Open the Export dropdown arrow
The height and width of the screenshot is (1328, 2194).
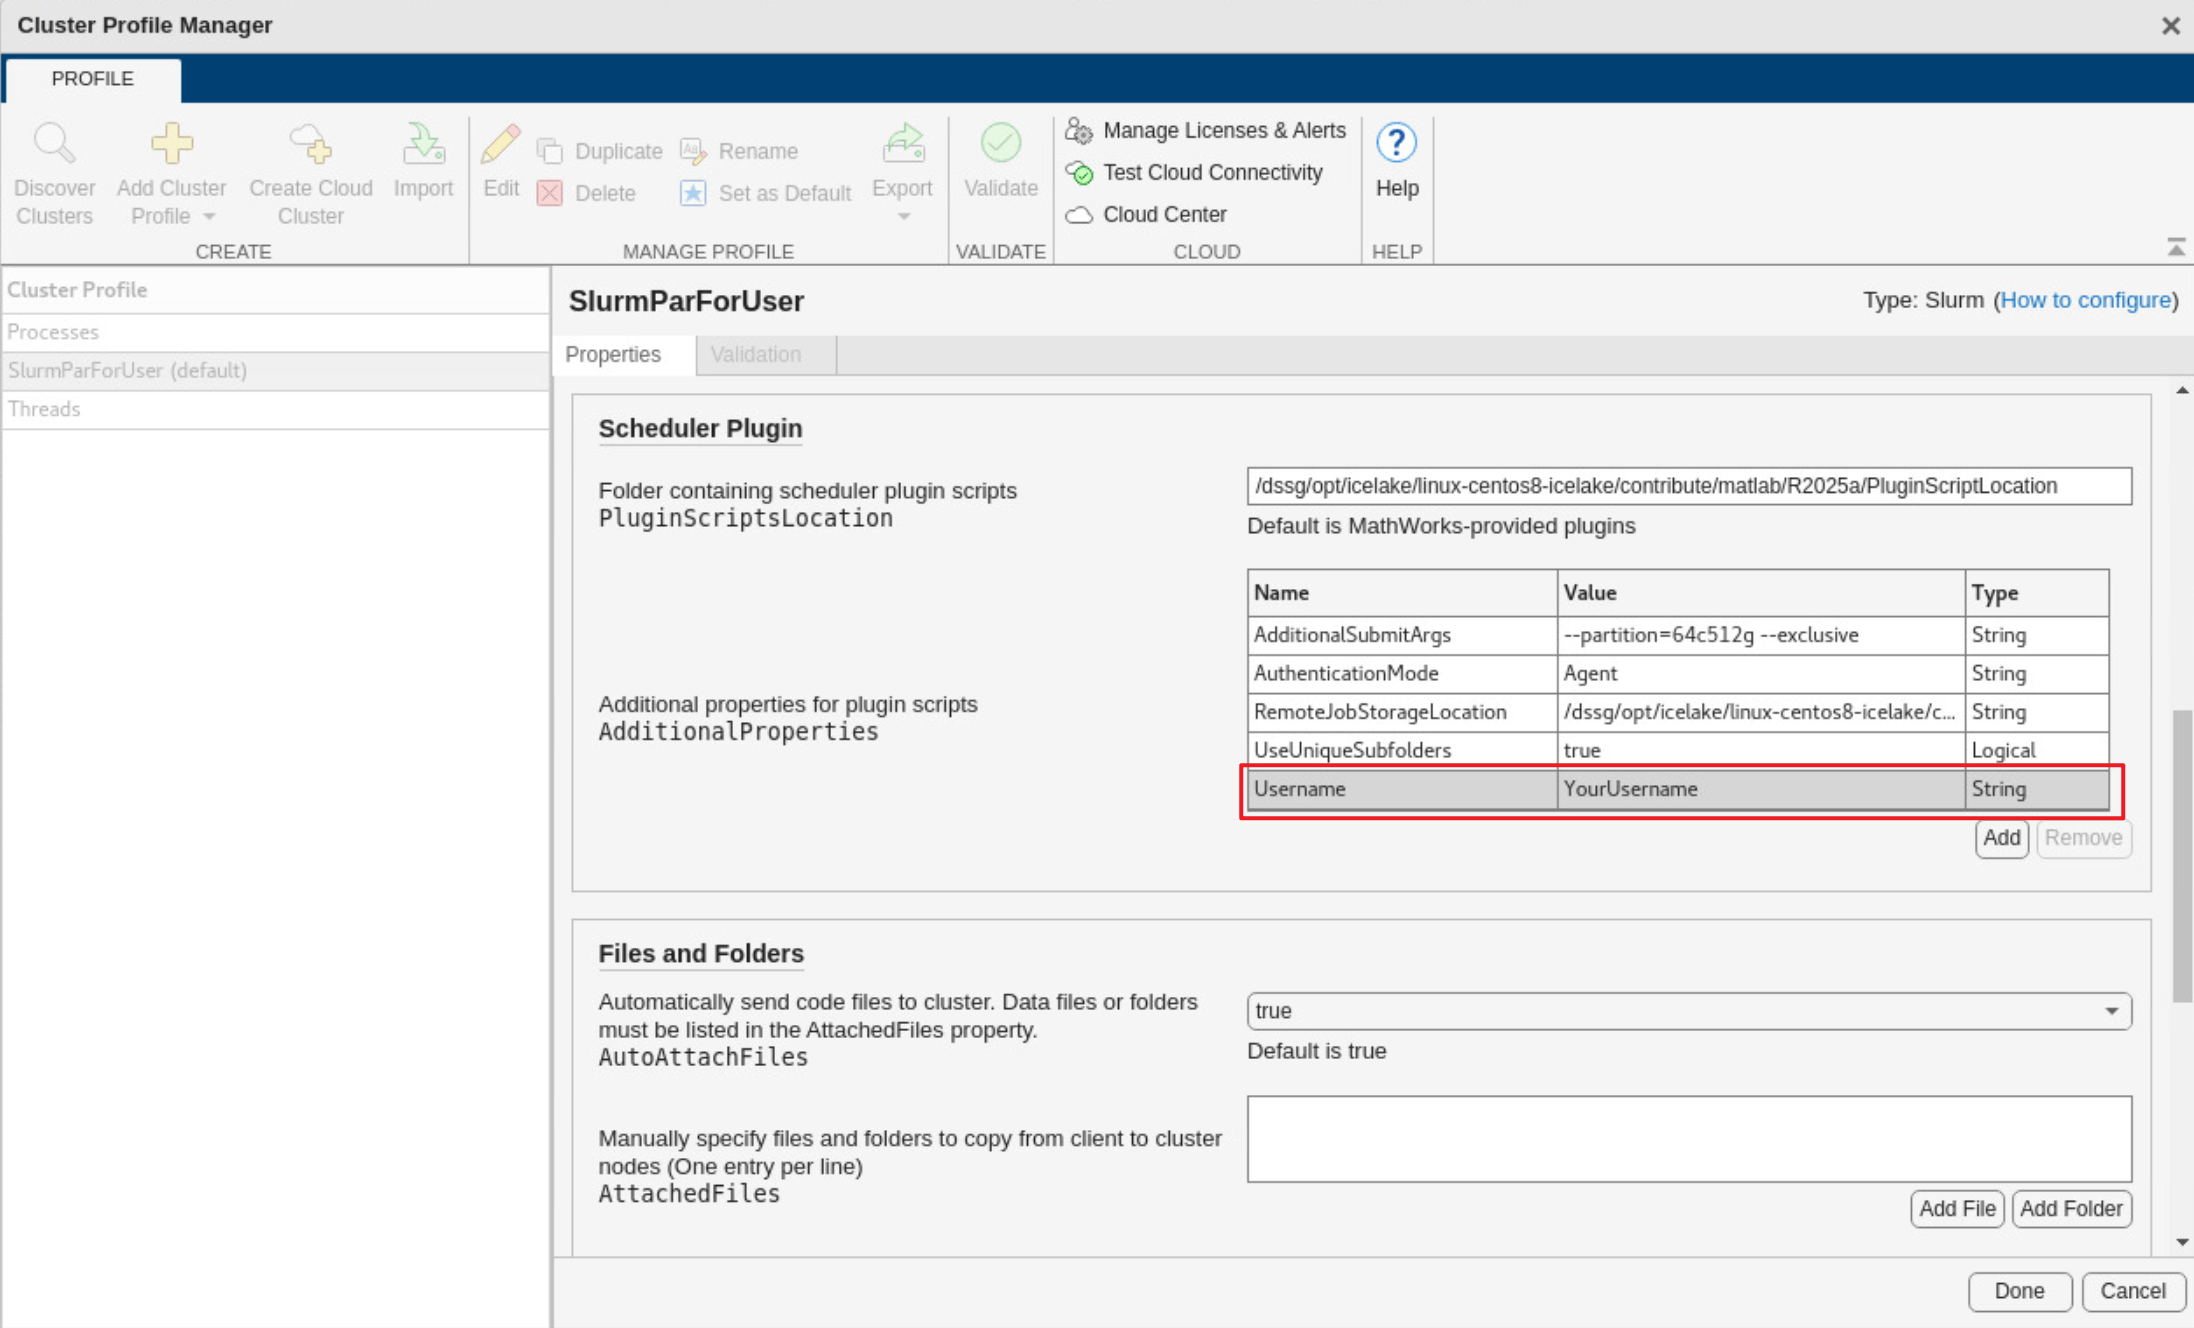(x=903, y=217)
